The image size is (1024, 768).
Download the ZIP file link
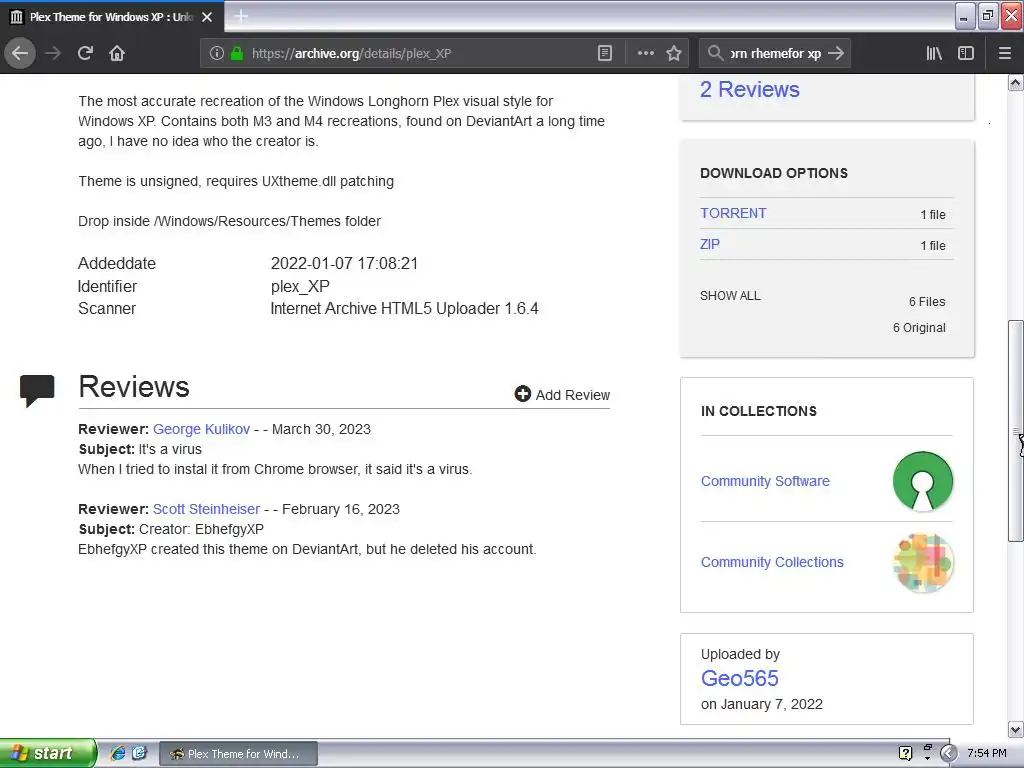(709, 244)
